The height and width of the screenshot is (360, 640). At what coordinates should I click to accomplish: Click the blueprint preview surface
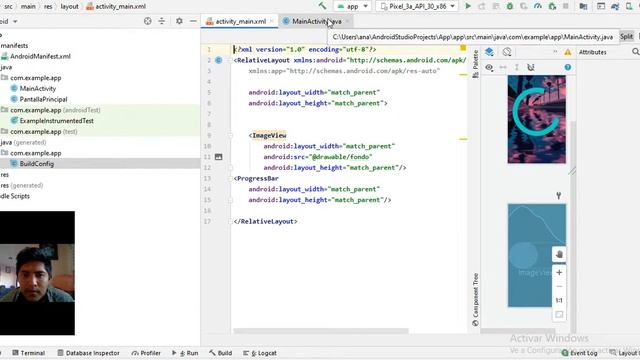537,255
